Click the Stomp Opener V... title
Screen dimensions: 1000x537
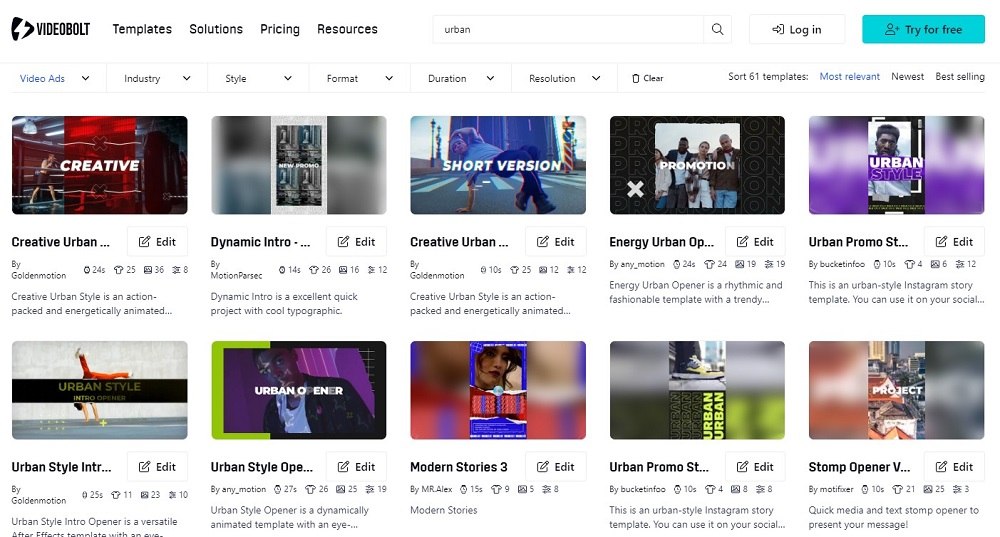[x=859, y=467]
